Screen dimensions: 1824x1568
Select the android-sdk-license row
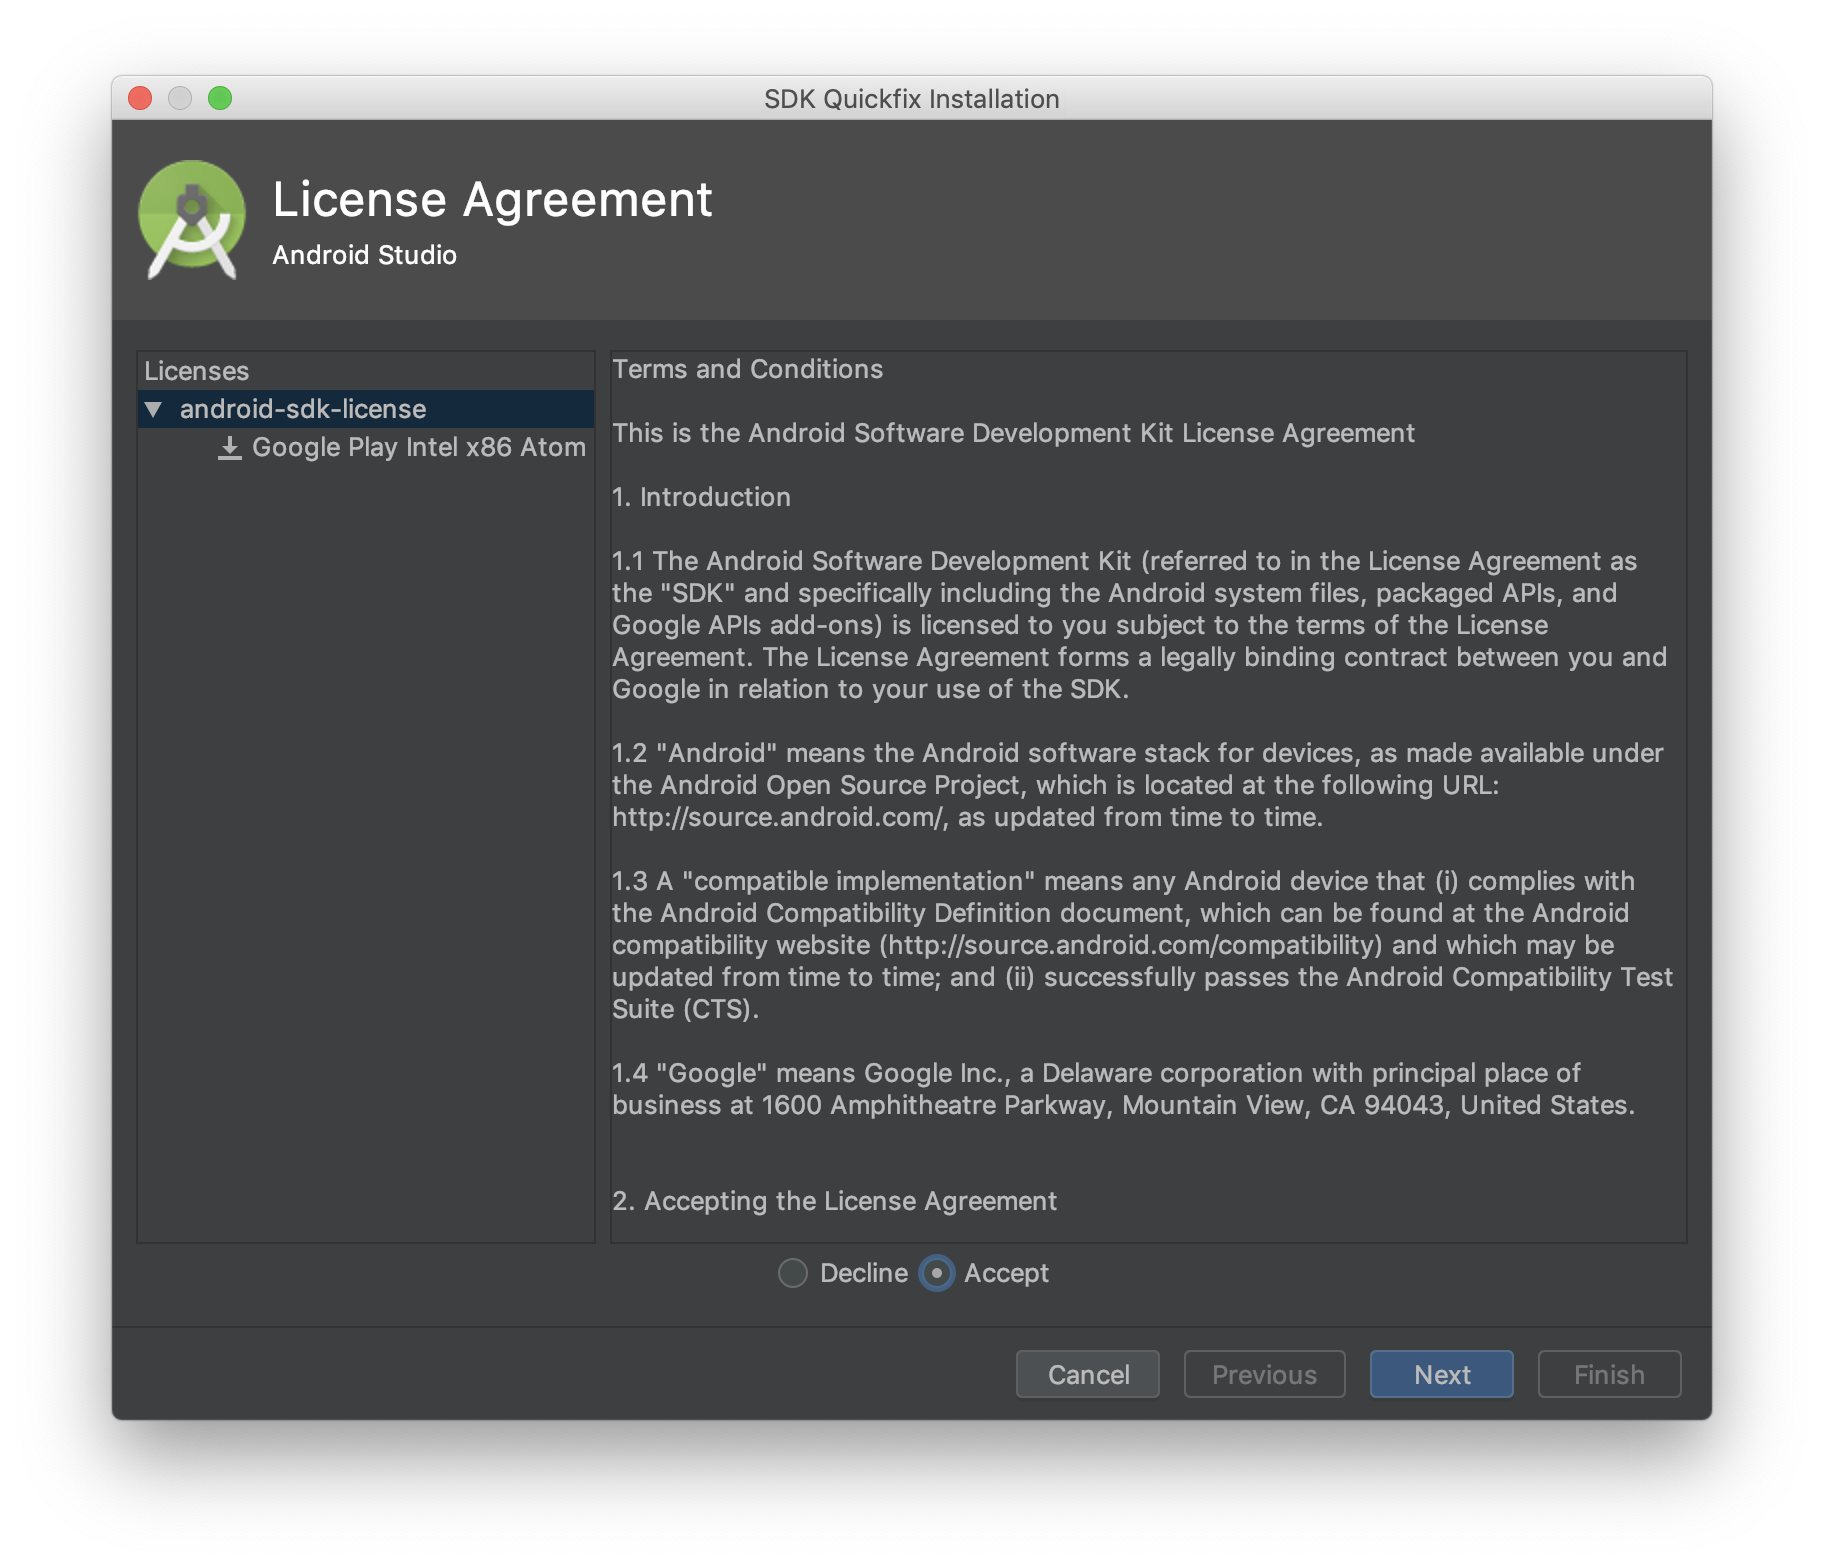coord(366,409)
